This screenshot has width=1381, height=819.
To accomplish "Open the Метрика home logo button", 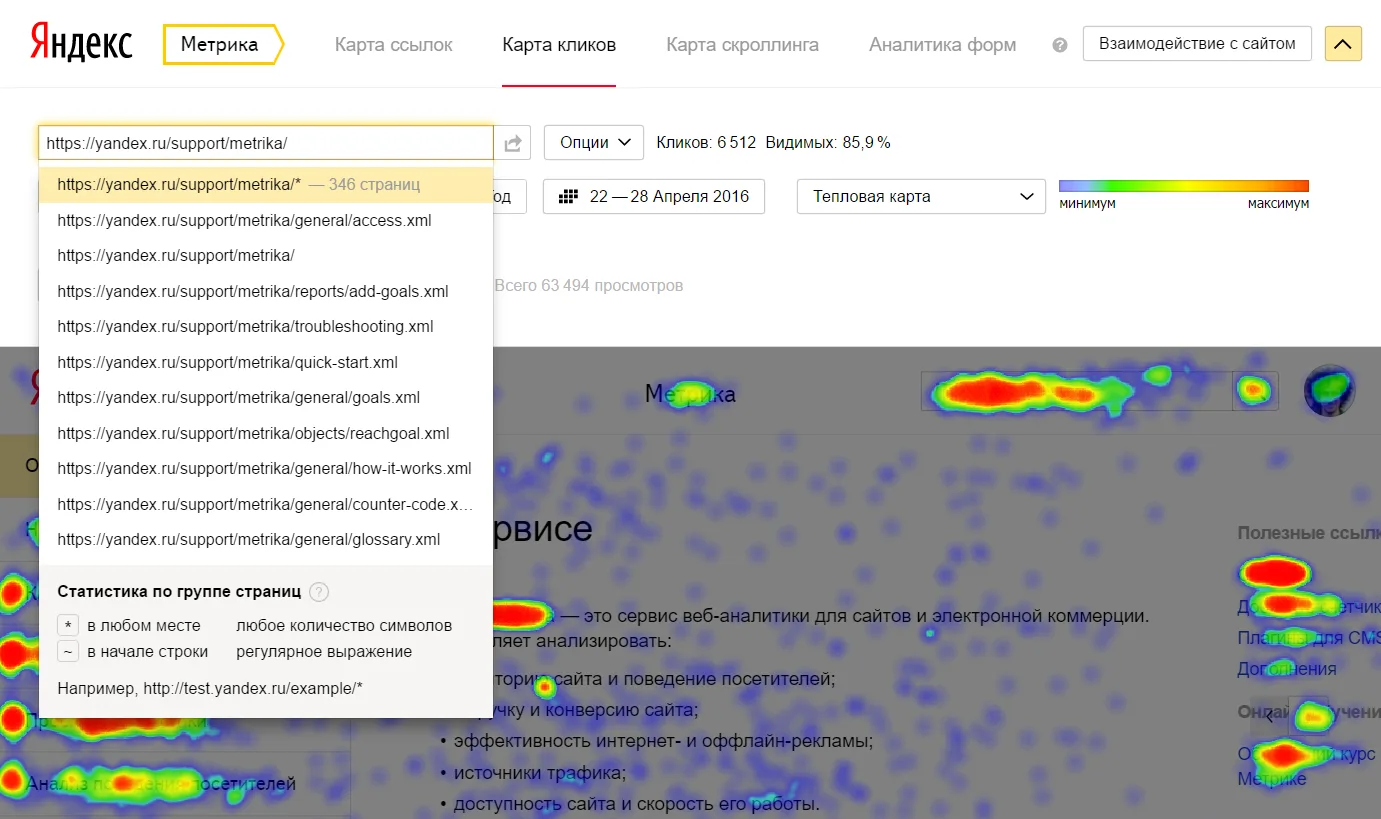I will click(223, 44).
